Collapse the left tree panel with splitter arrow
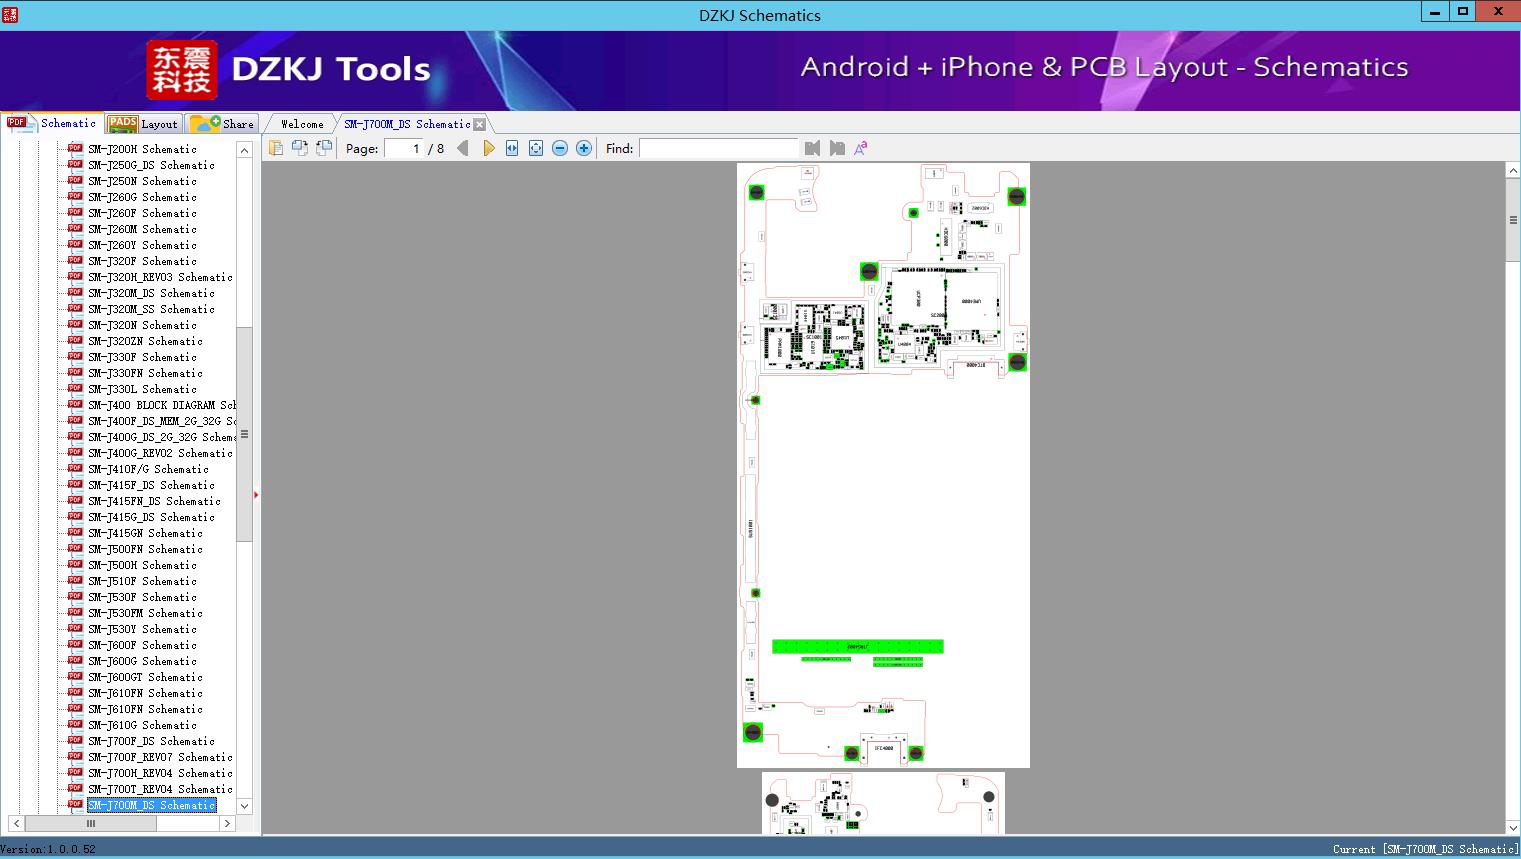The width and height of the screenshot is (1521, 859). click(x=256, y=494)
